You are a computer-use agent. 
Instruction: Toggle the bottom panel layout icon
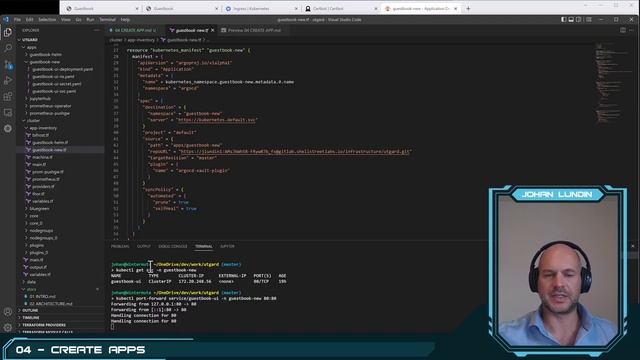pos(571,19)
